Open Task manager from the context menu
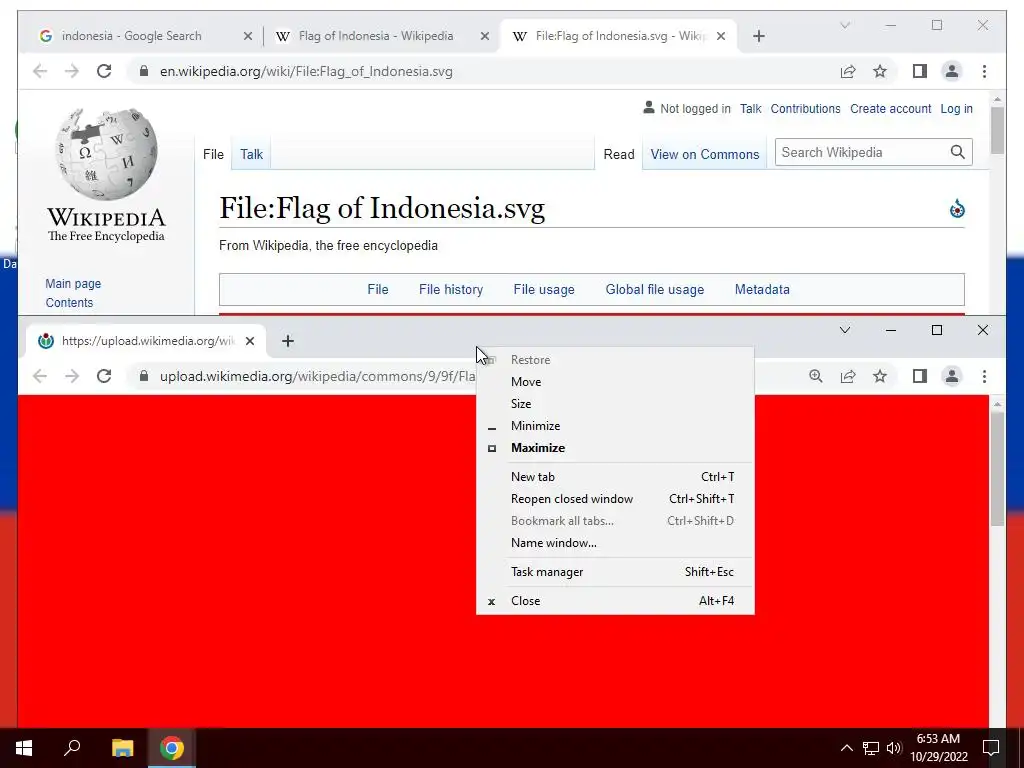 point(615,572)
